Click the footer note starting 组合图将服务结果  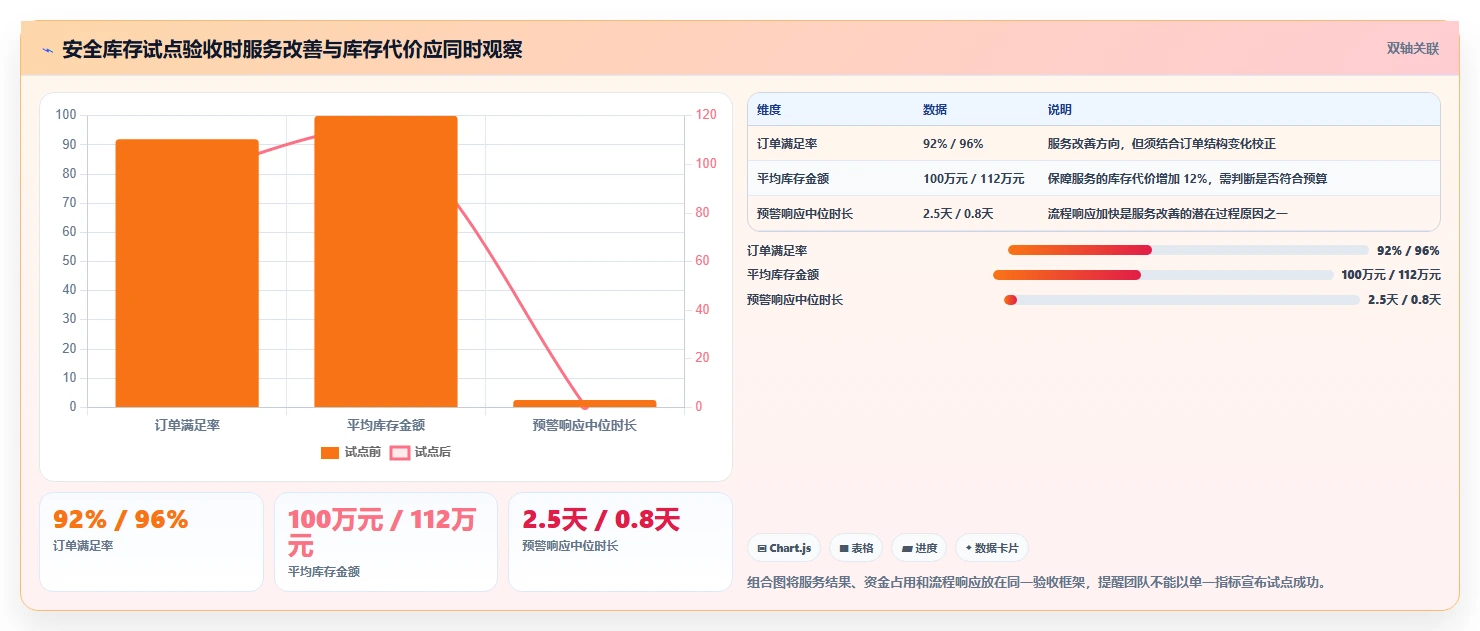tap(1037, 582)
